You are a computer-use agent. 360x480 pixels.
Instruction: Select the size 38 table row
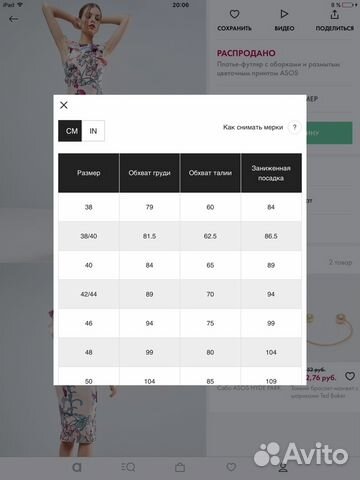click(x=180, y=207)
